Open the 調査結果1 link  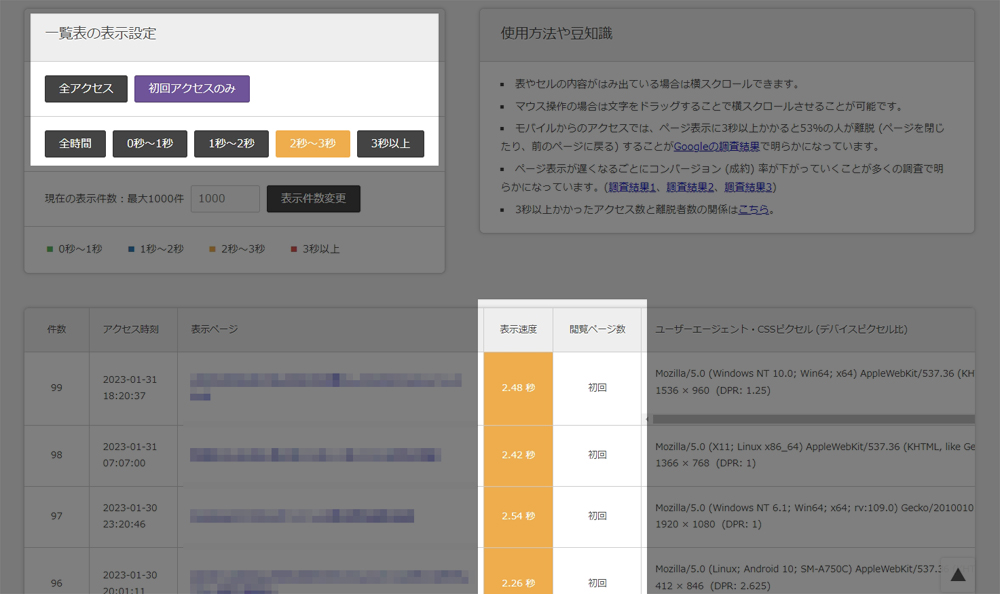[x=631, y=187]
